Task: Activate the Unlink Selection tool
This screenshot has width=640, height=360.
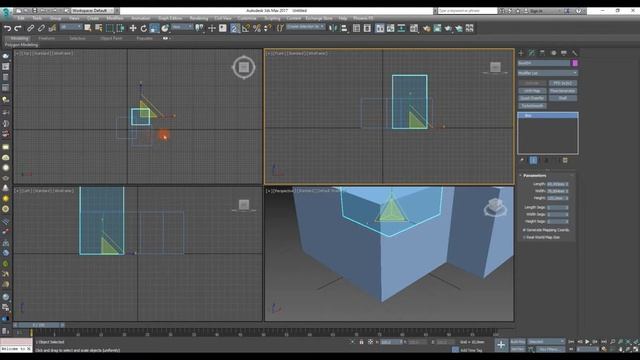Action: (41, 28)
